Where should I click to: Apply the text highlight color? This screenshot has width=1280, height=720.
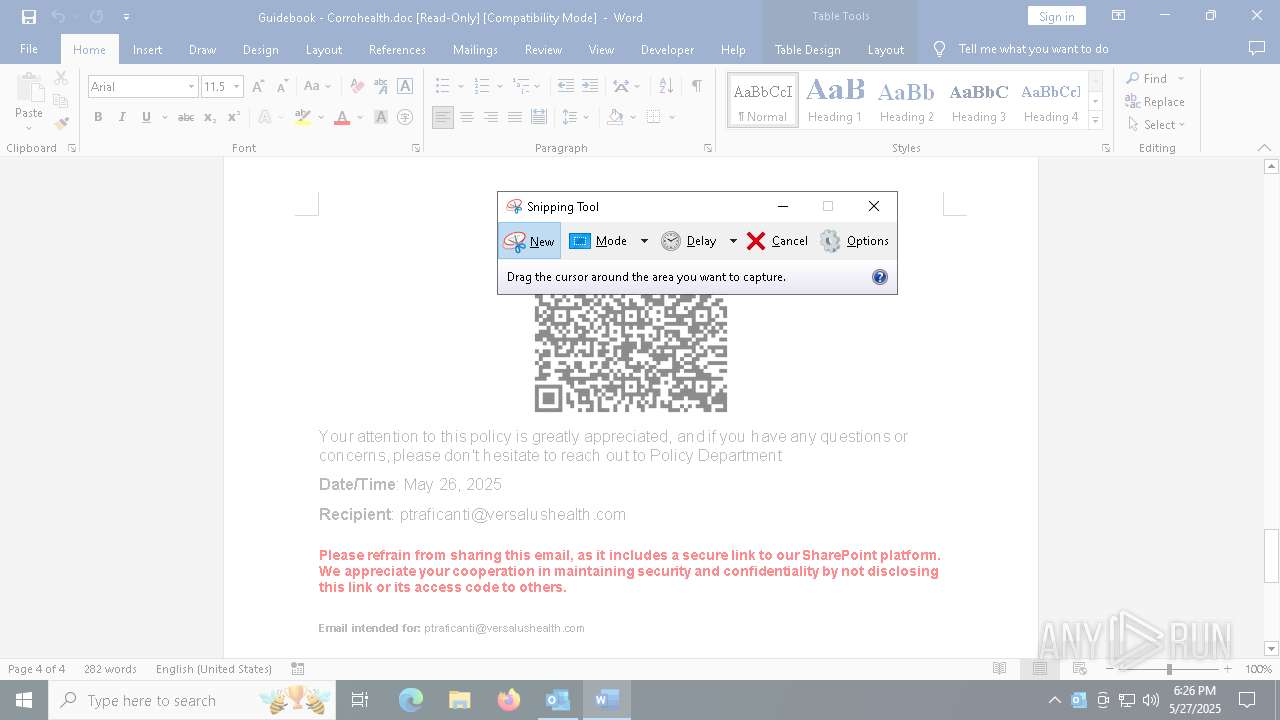(x=303, y=117)
